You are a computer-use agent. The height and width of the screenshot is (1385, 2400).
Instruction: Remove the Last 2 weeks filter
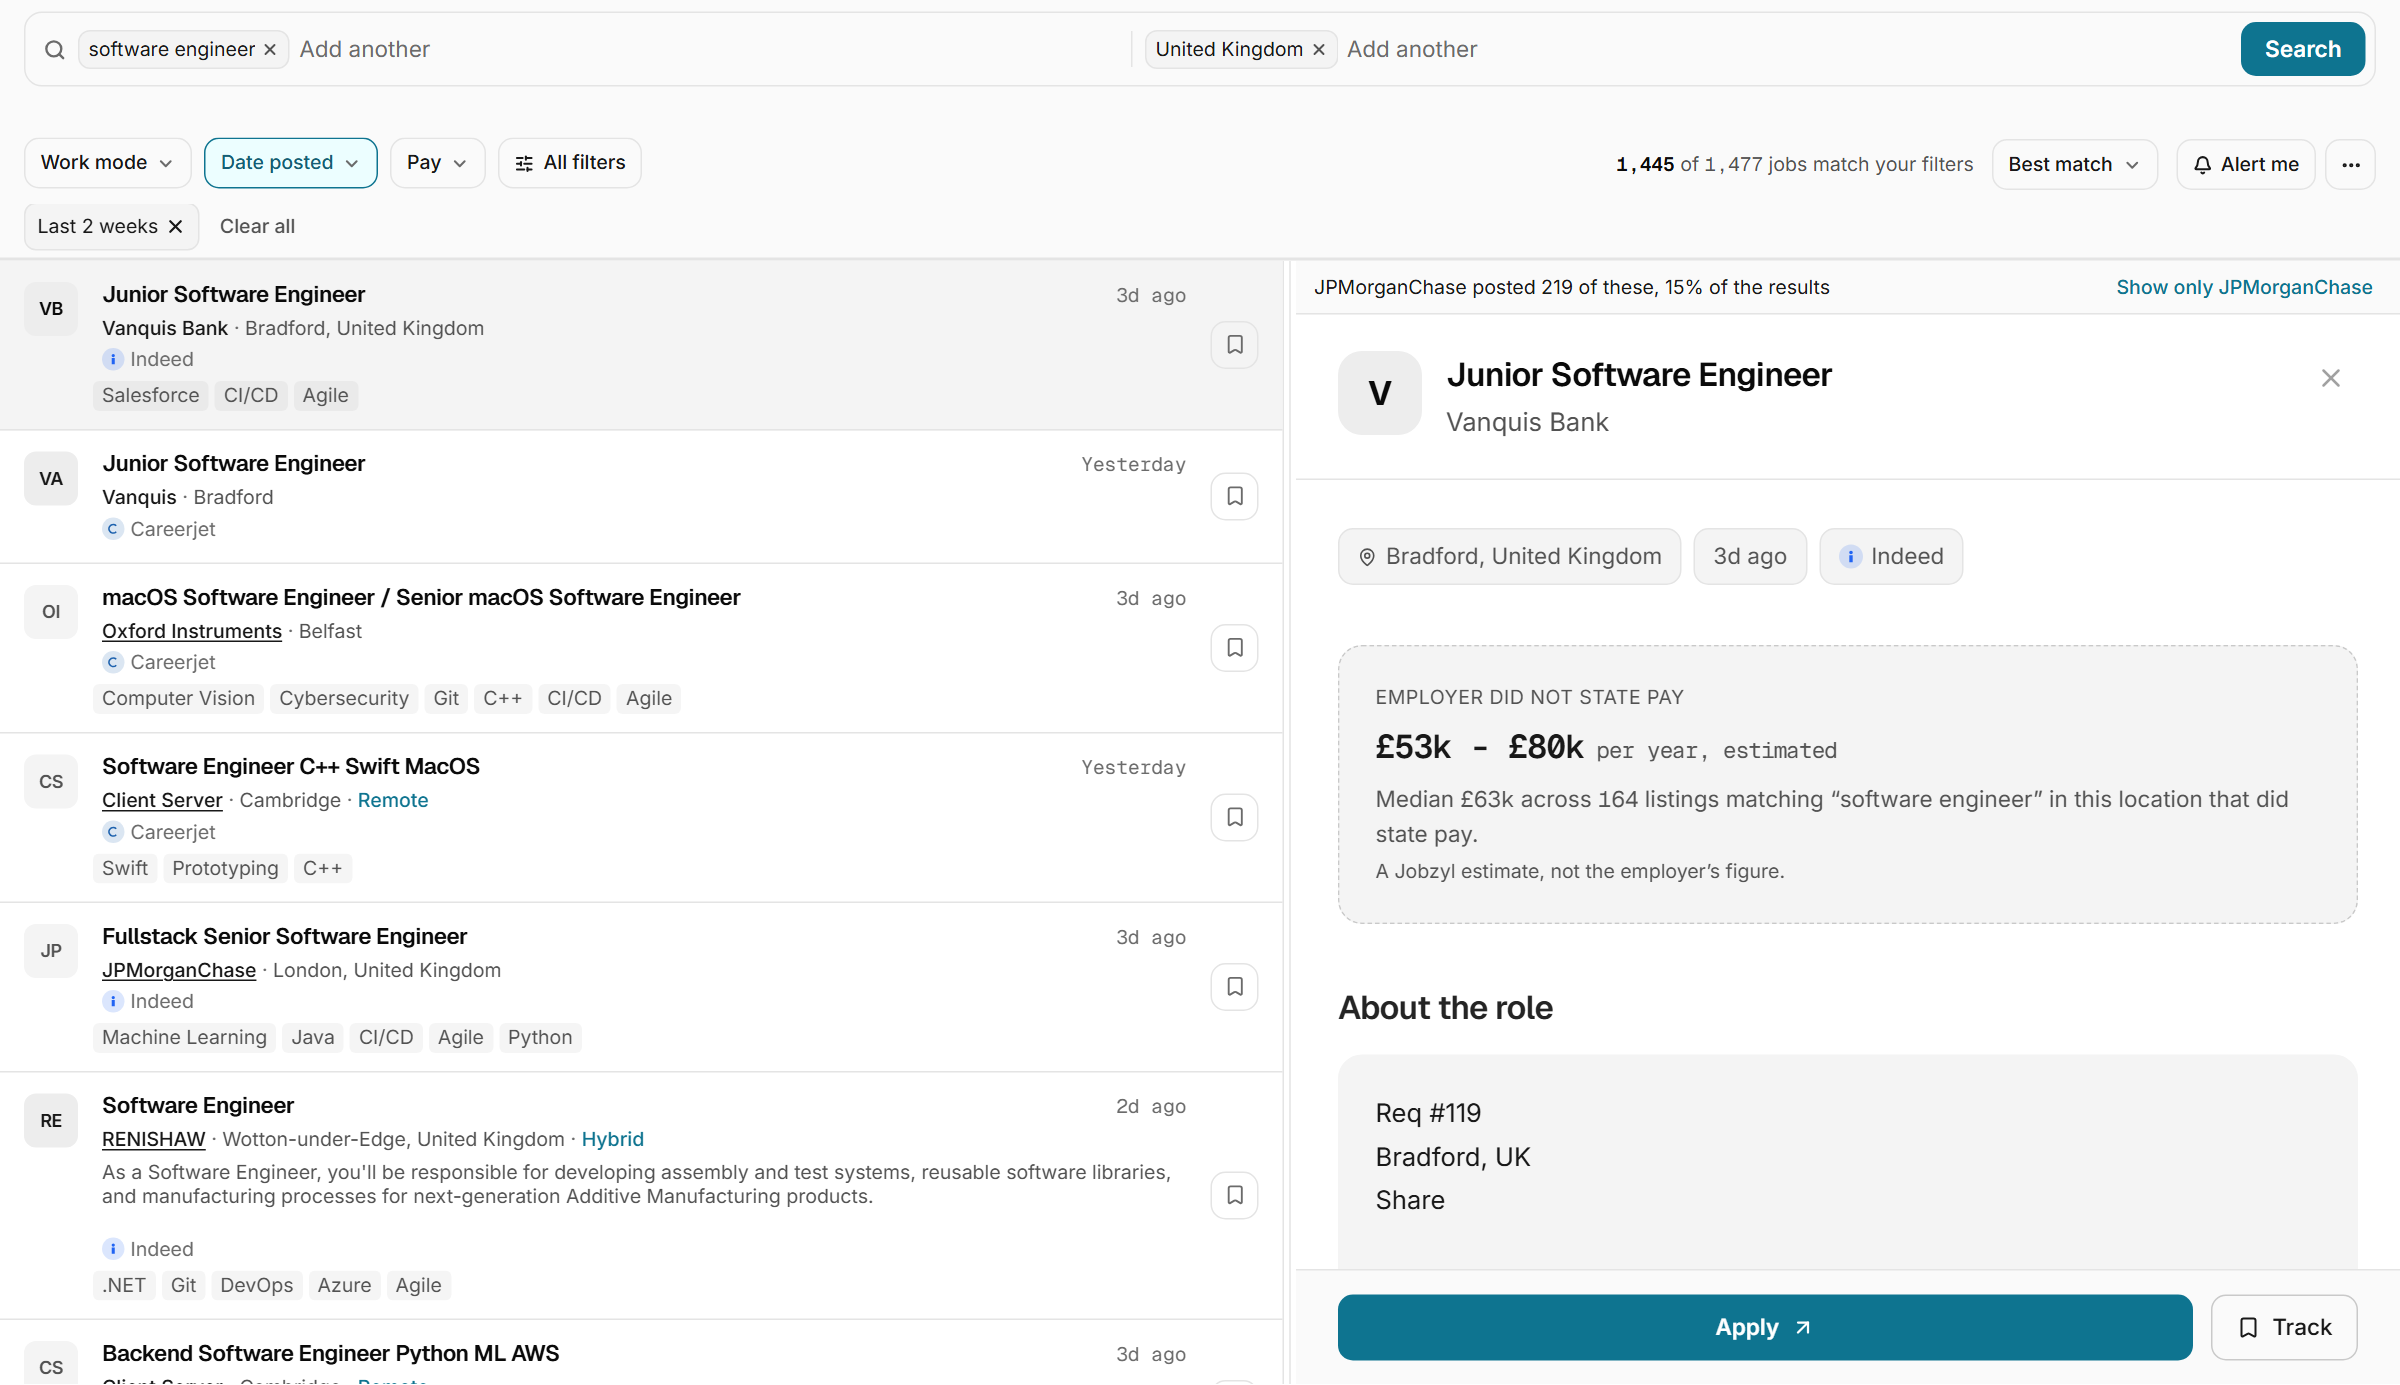pos(176,226)
